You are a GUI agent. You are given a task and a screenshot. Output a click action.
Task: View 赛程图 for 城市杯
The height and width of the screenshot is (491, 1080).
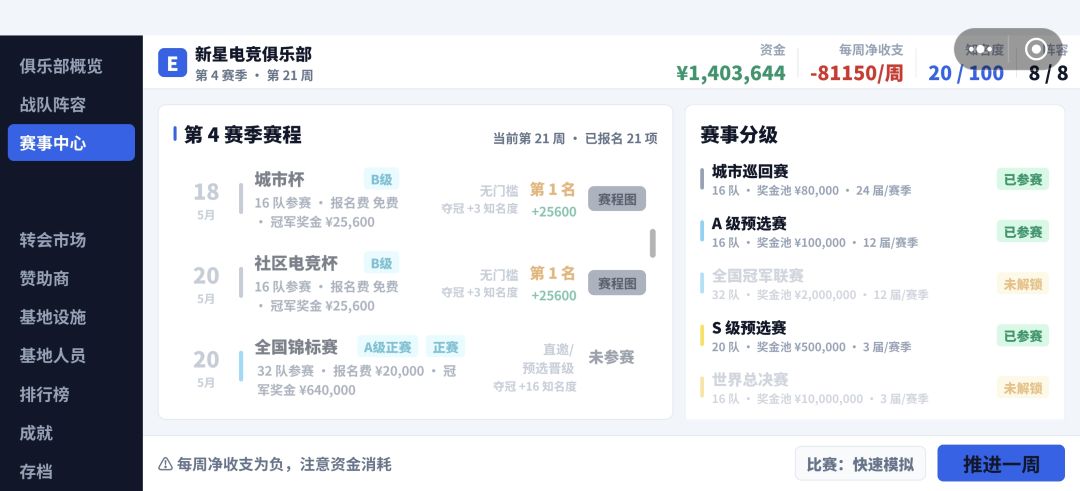pos(616,199)
